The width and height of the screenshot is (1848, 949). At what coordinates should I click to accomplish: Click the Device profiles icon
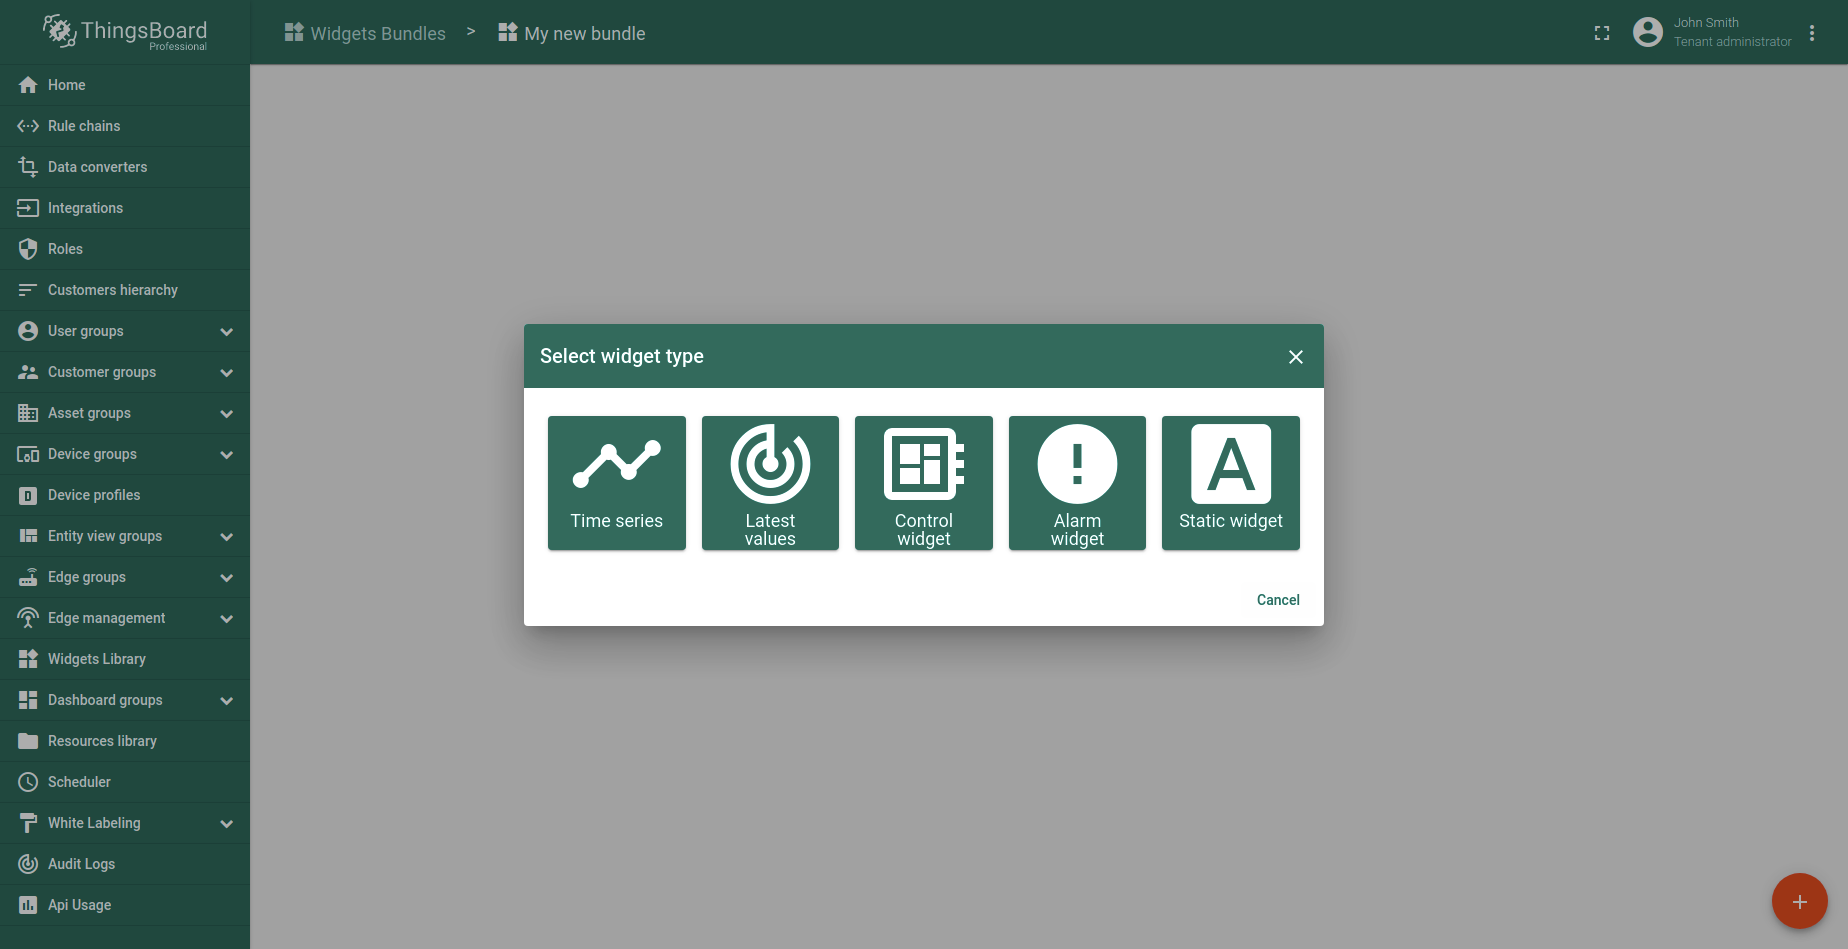click(x=28, y=495)
